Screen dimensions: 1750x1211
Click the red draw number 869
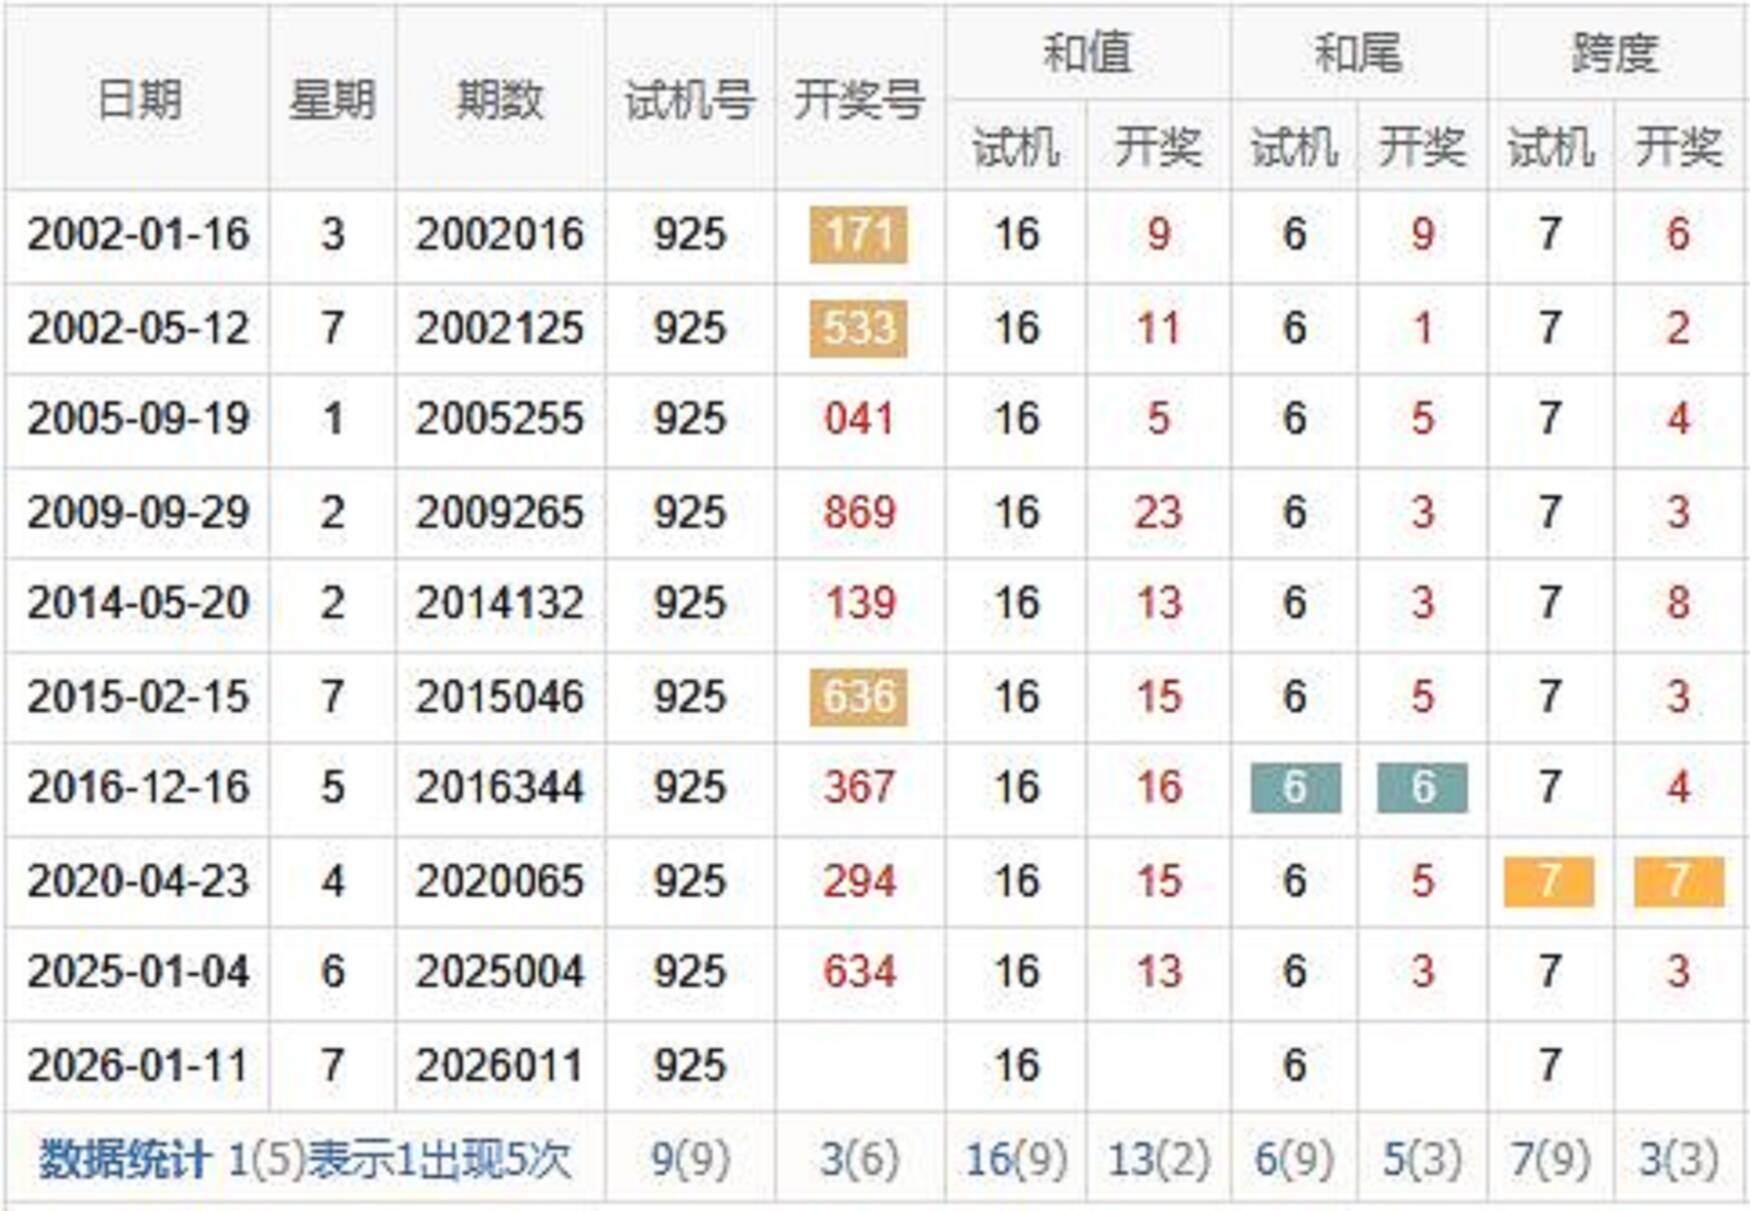pyautogui.click(x=858, y=512)
